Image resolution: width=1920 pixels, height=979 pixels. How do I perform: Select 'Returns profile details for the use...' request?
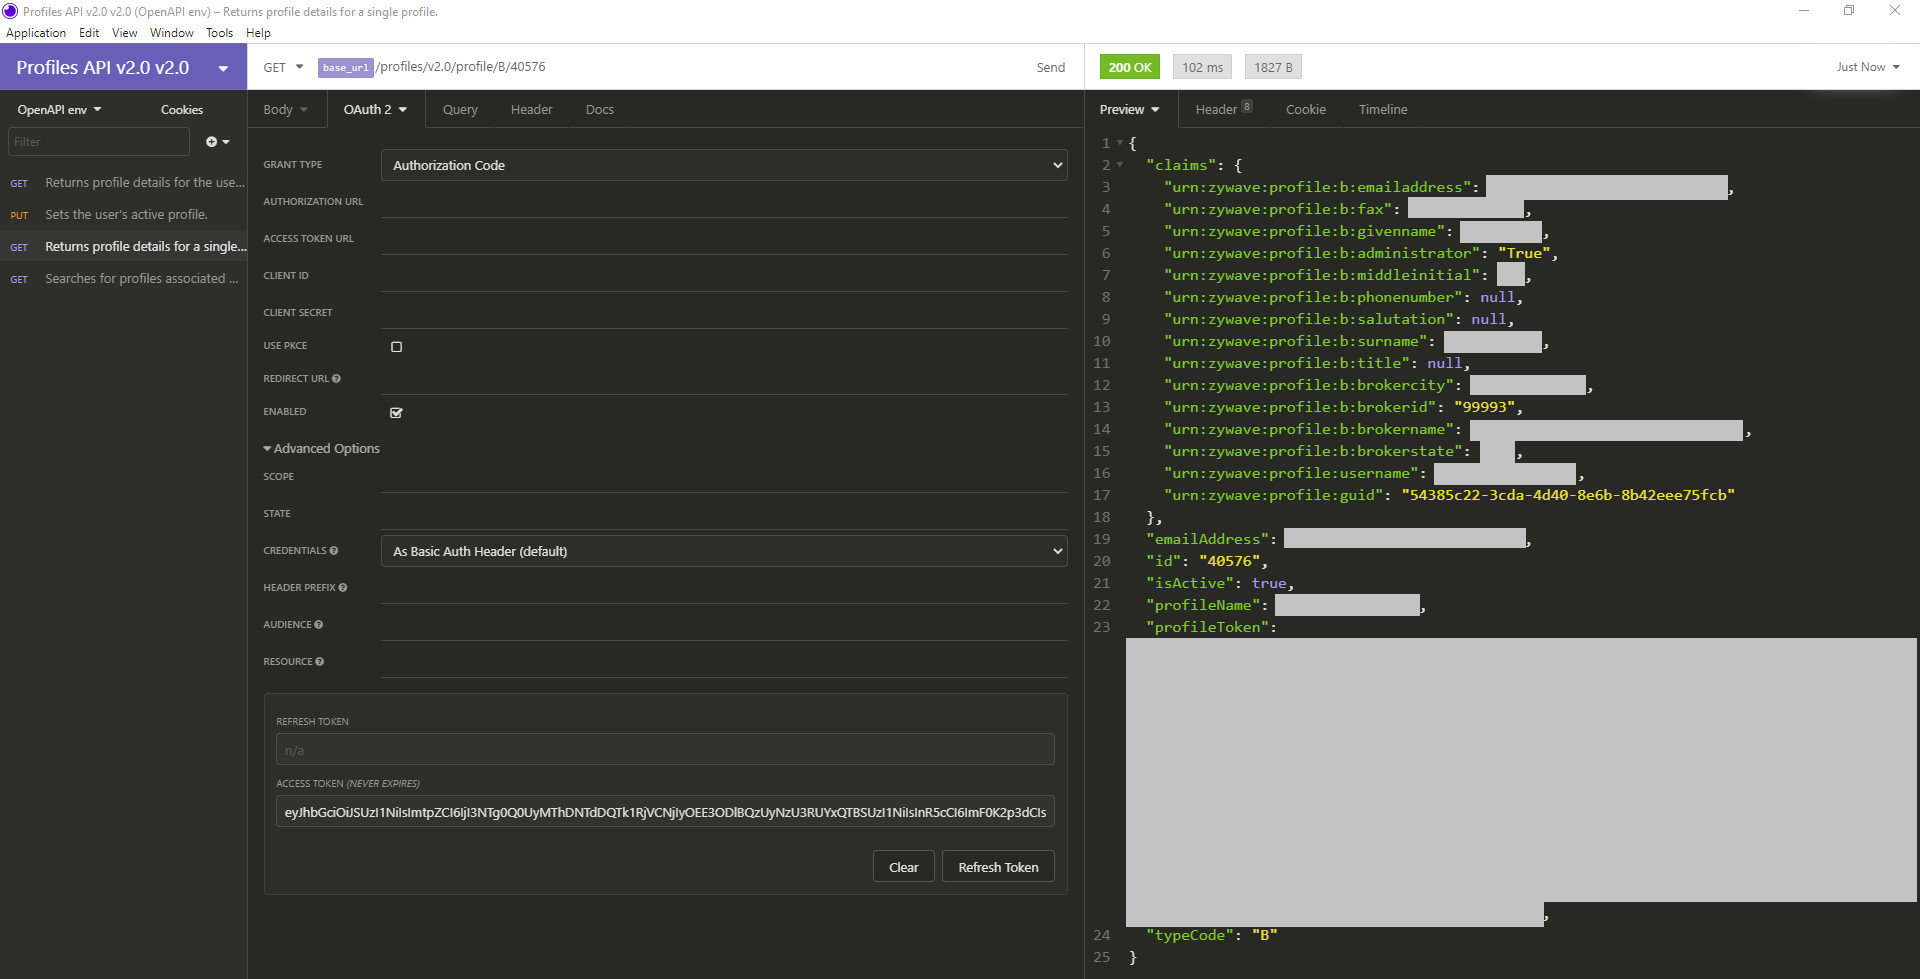(123, 183)
